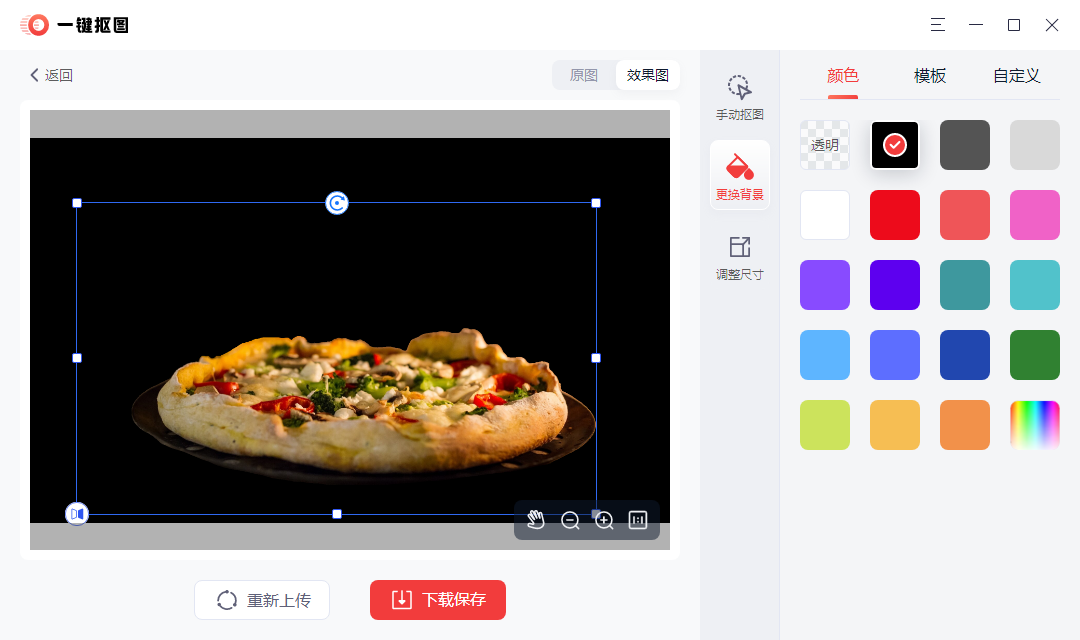Zoom out using the minus magnifier icon
The image size is (1080, 640).
570,520
